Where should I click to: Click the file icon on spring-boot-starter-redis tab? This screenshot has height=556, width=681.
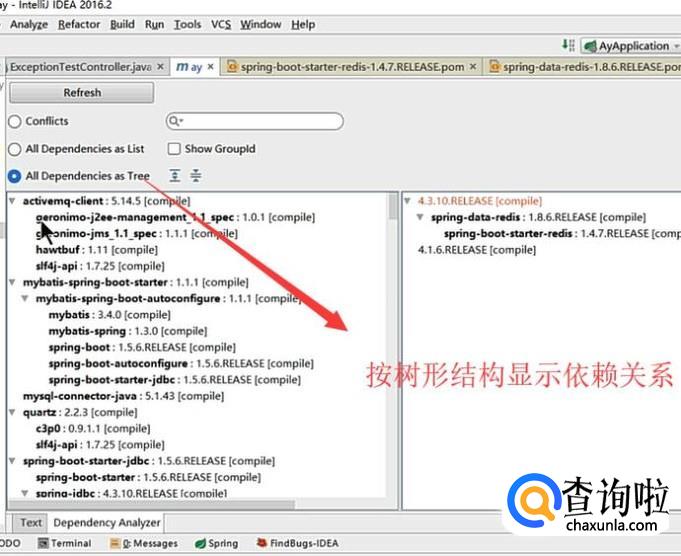tap(232, 66)
